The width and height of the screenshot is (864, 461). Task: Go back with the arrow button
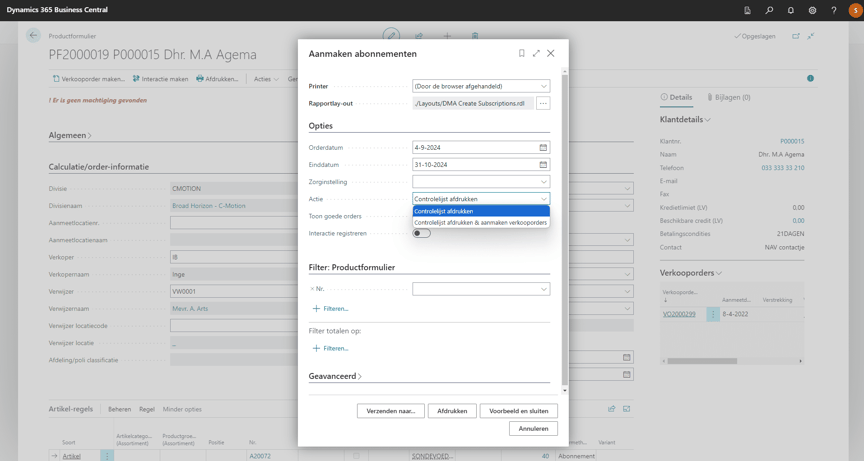coord(33,35)
